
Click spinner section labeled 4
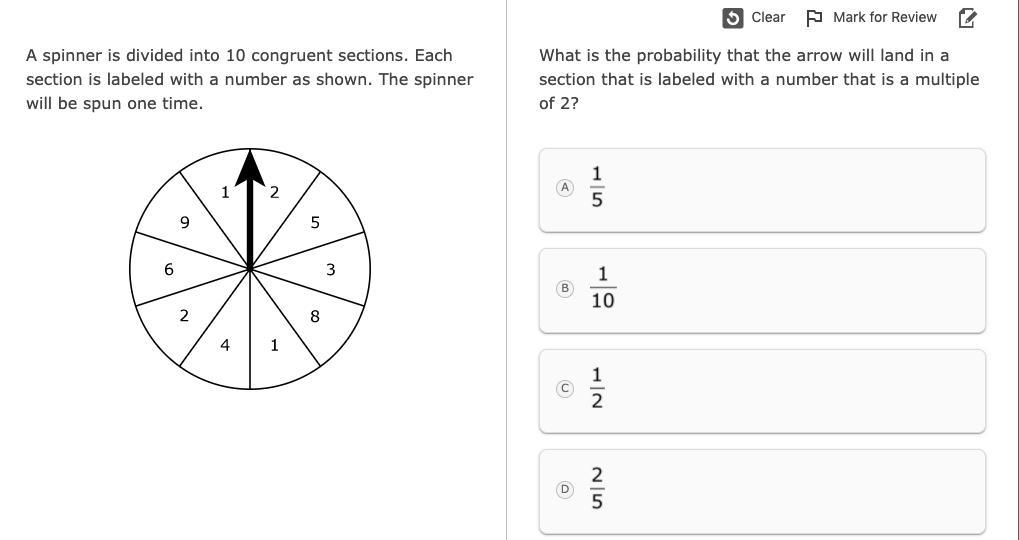225,345
